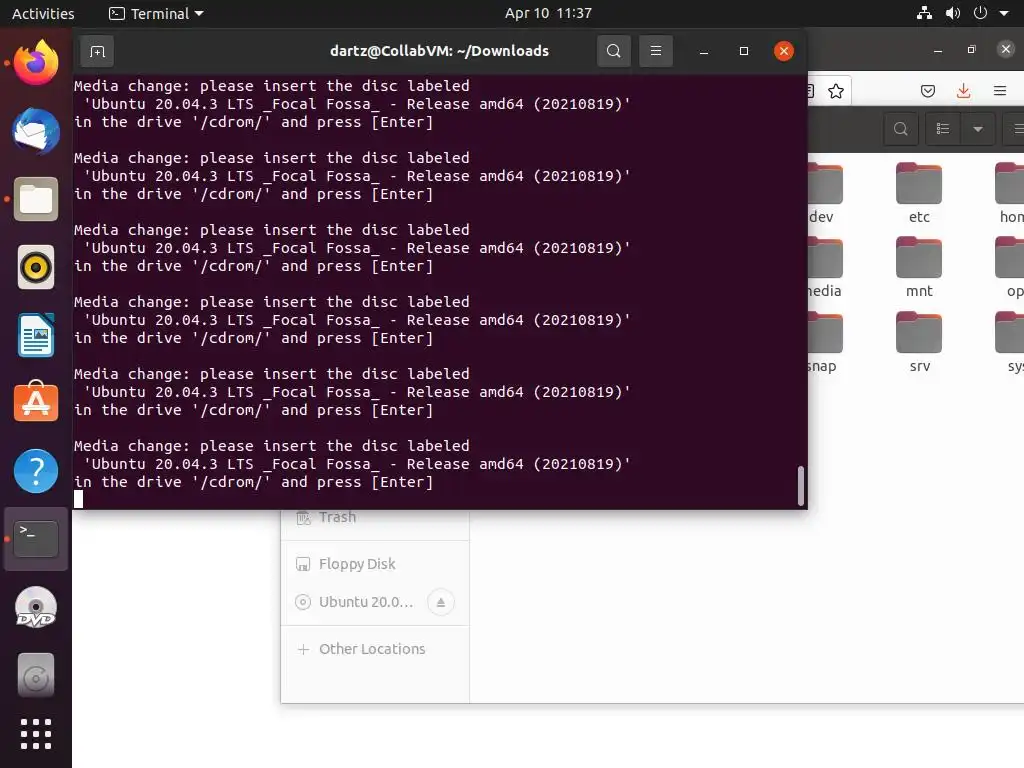
Task: Open the Files app in the dock
Action: tap(36, 199)
